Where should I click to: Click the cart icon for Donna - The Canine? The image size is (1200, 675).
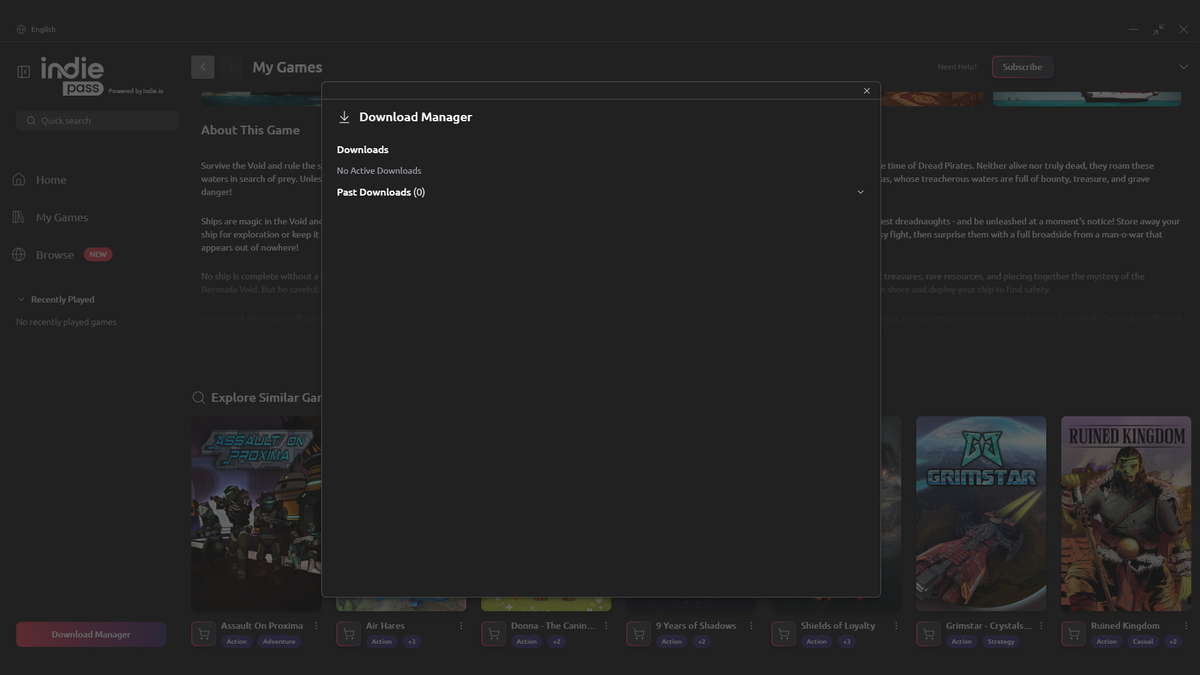point(494,634)
